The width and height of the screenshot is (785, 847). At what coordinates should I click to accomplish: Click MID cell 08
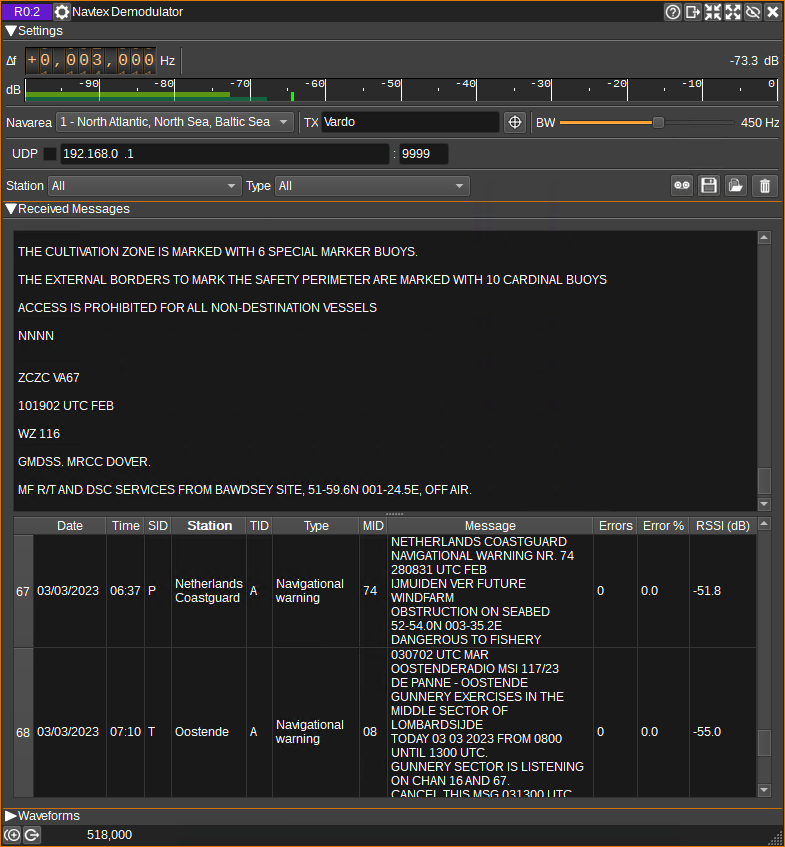click(373, 732)
